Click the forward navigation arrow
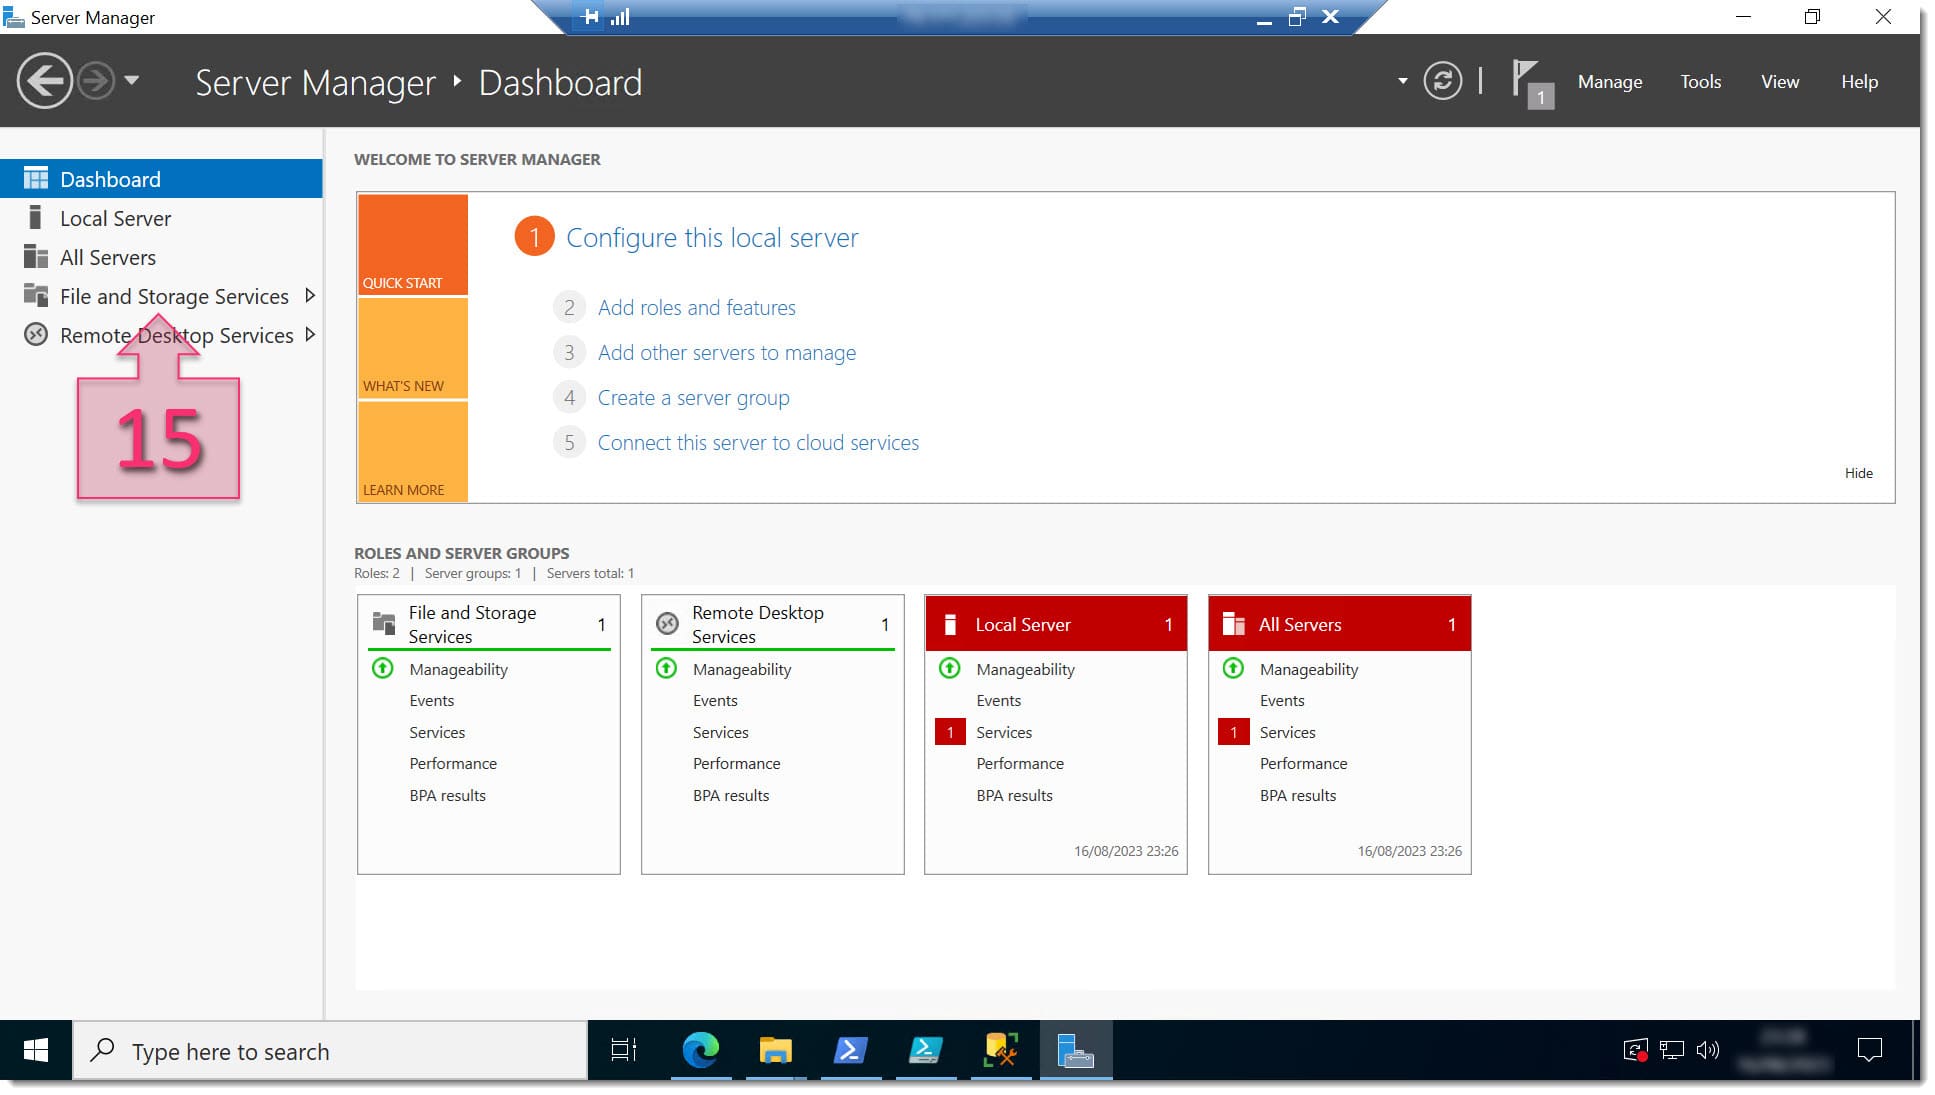Viewport: 1935px width, 1095px height. pos(96,81)
